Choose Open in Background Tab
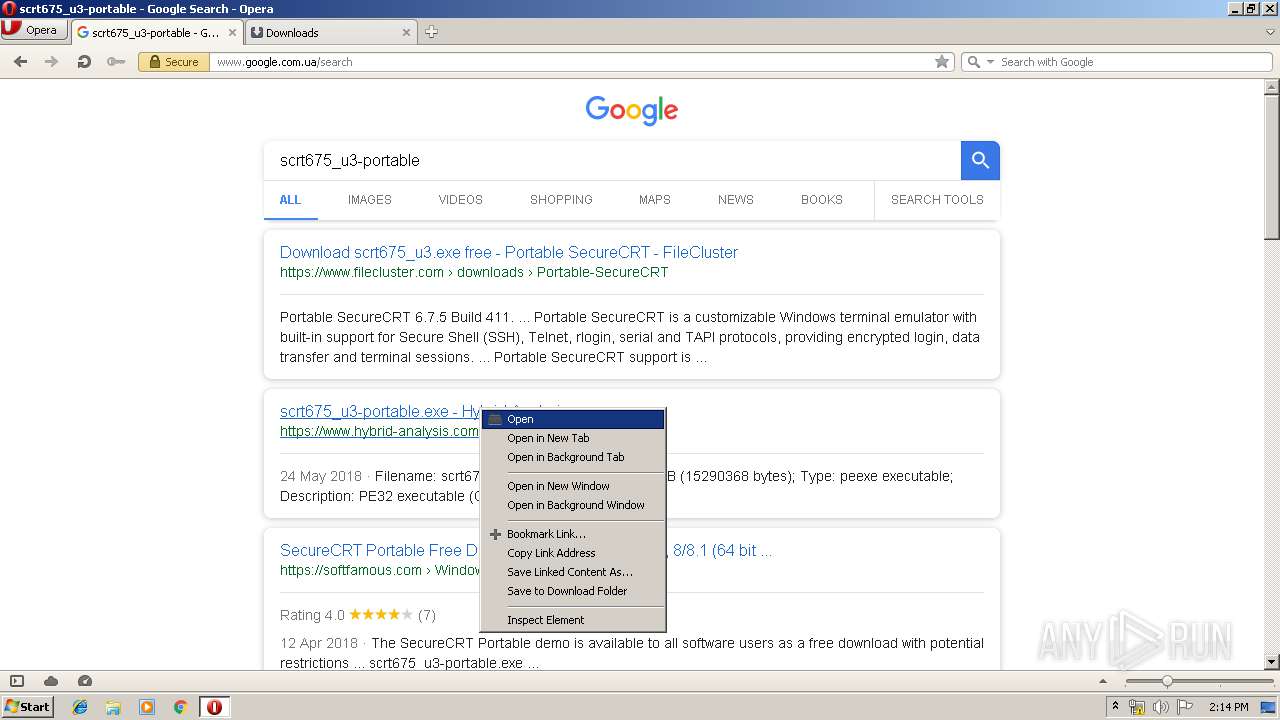Image resolution: width=1280 pixels, height=720 pixels. [573, 457]
